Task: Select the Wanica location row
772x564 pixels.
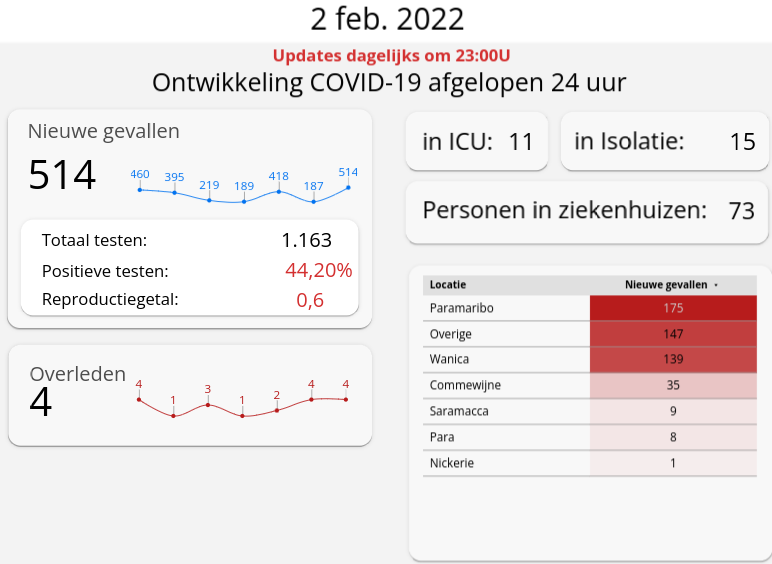Action: [x=449, y=359]
